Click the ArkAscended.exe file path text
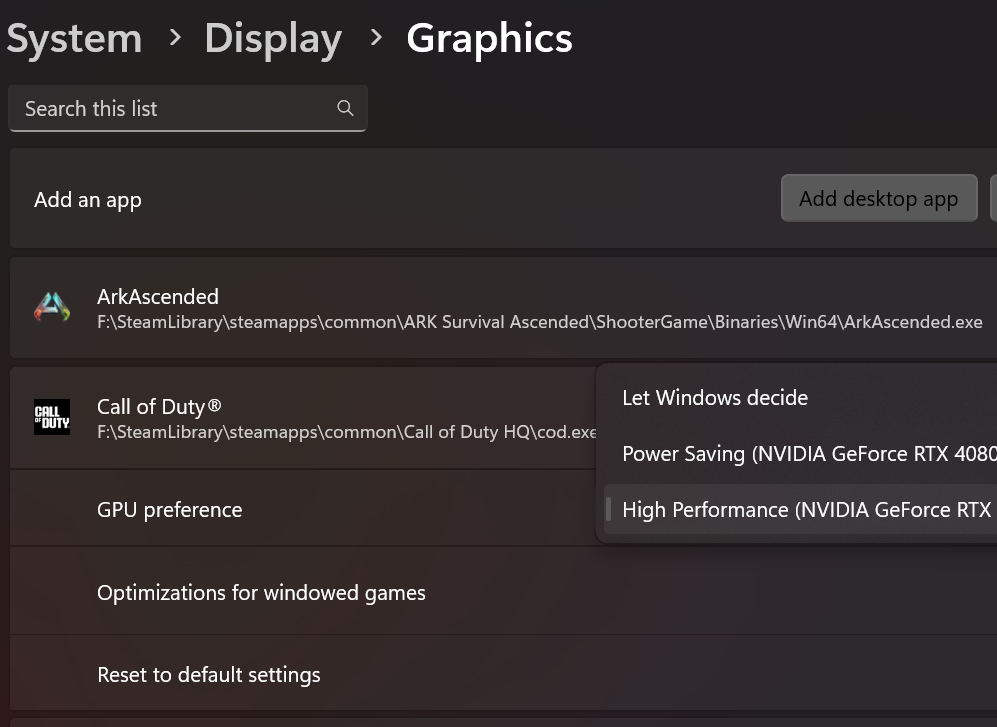 [539, 322]
